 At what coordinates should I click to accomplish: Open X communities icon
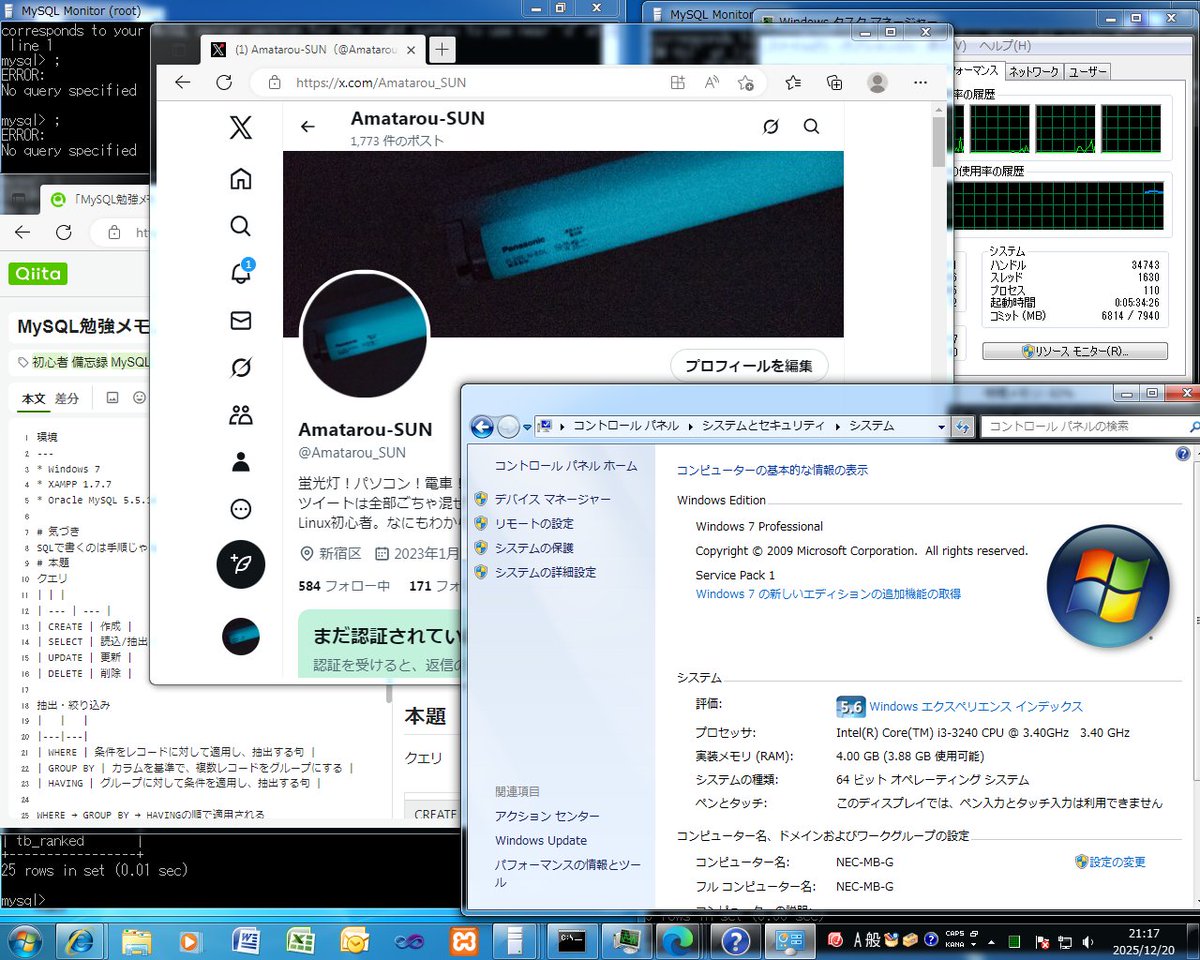241,415
